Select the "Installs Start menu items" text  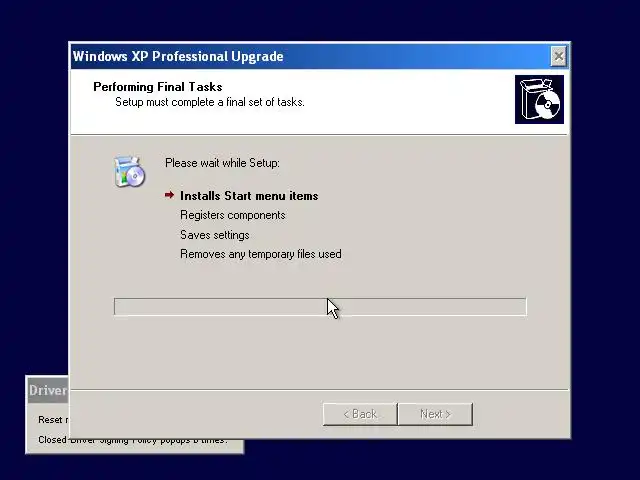click(249, 196)
